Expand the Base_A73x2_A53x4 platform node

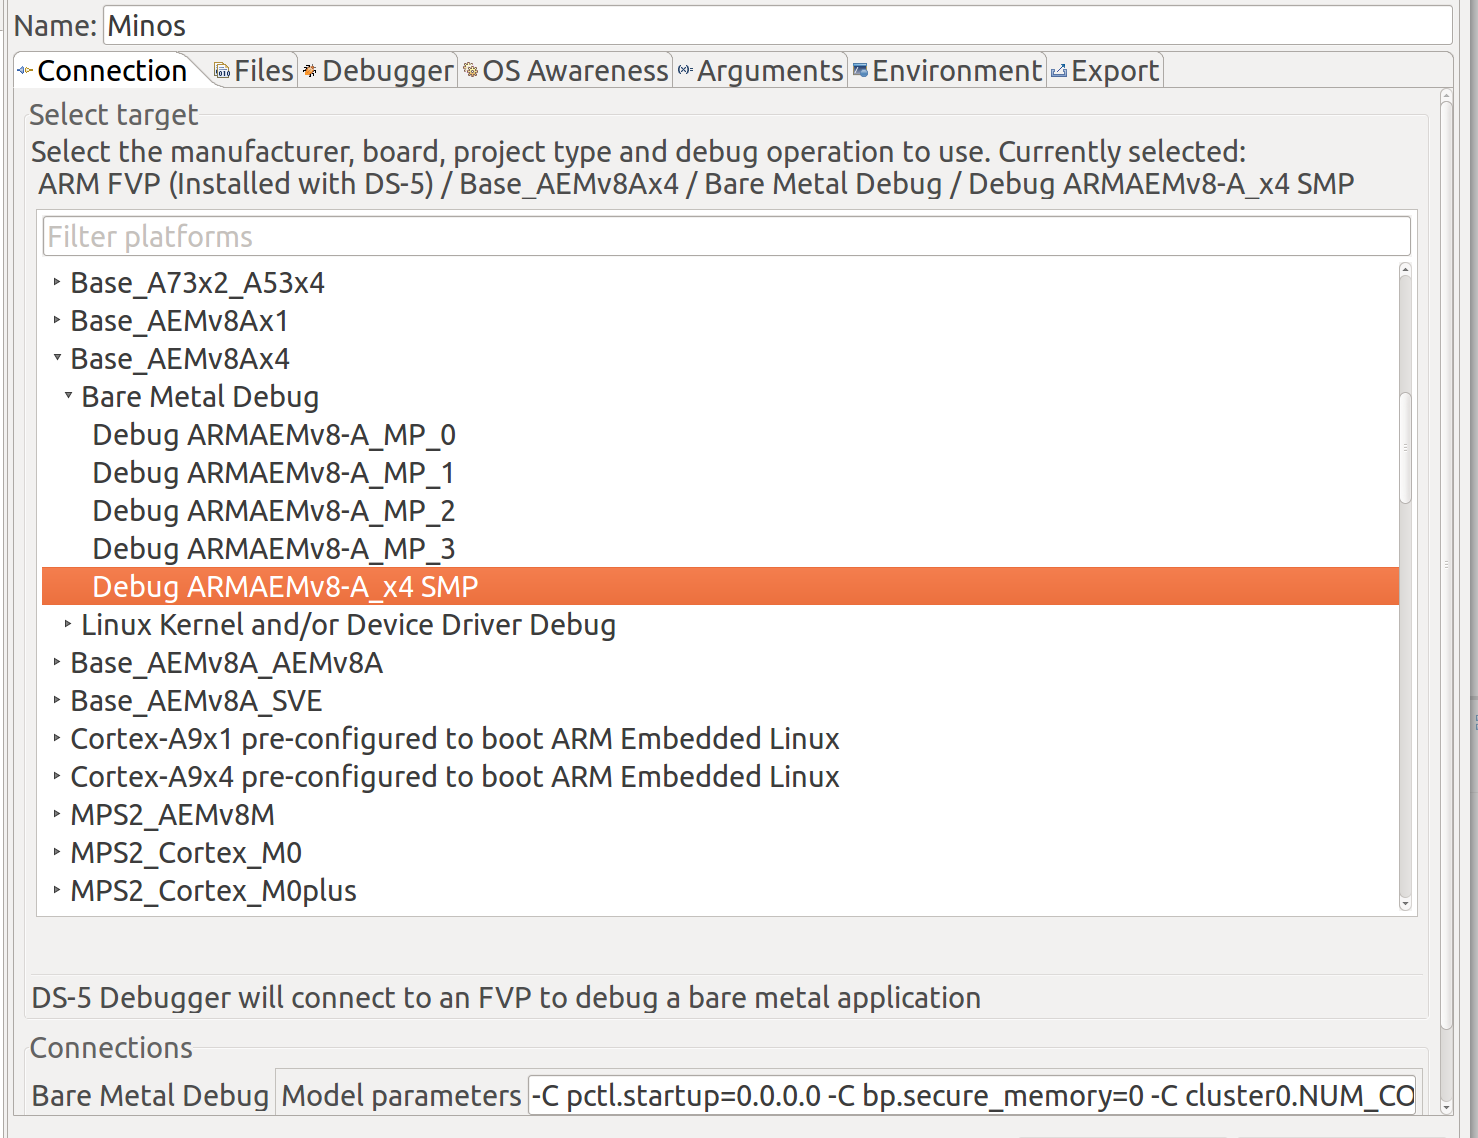[56, 282]
